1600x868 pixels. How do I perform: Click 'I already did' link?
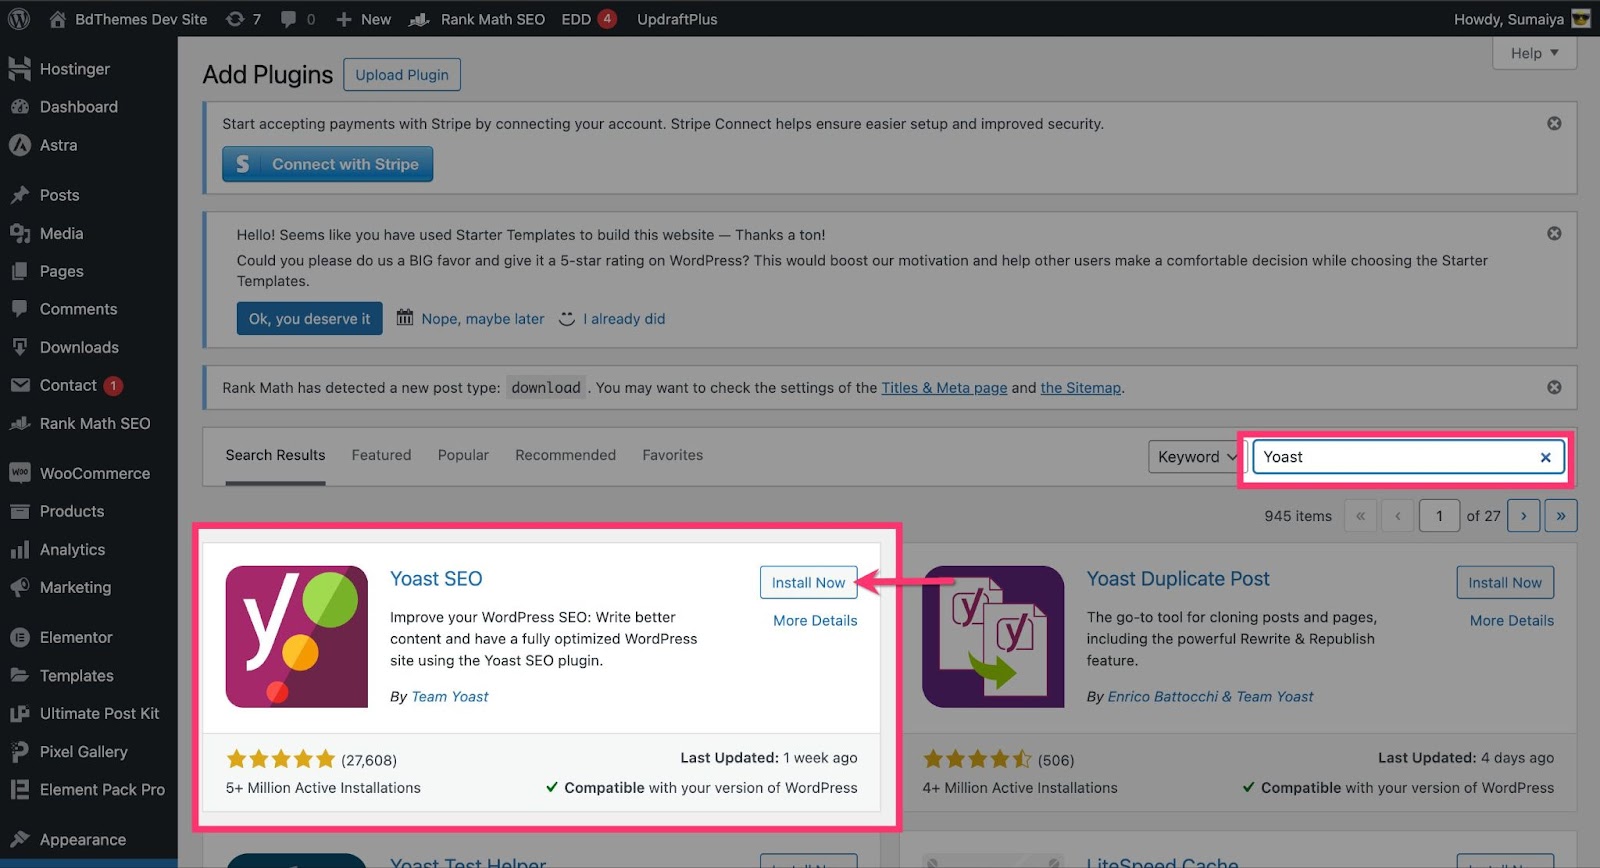(x=624, y=319)
